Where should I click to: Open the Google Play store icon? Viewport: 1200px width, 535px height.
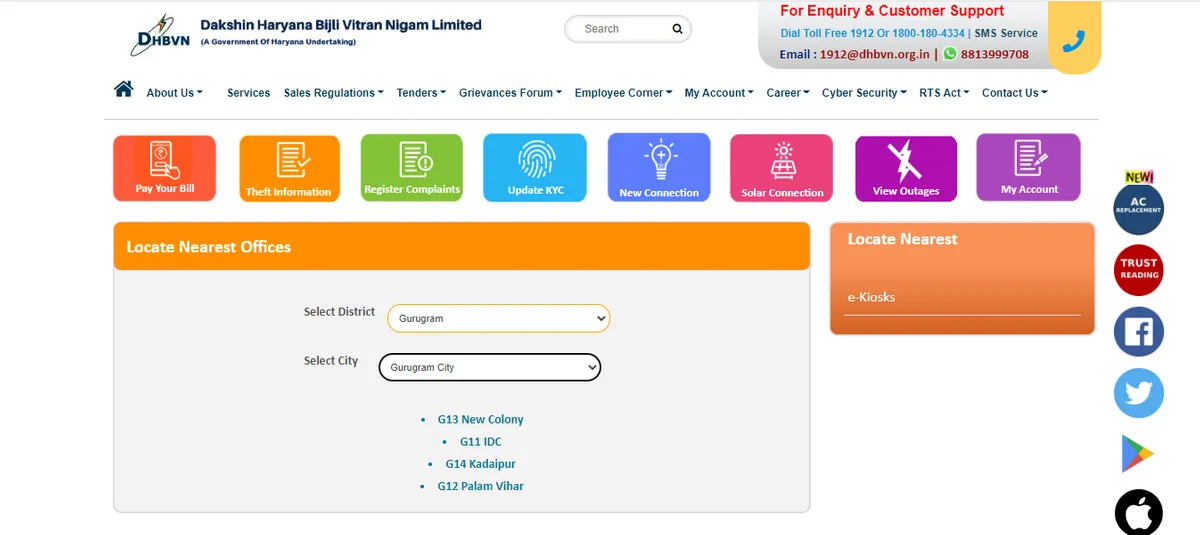click(1137, 454)
